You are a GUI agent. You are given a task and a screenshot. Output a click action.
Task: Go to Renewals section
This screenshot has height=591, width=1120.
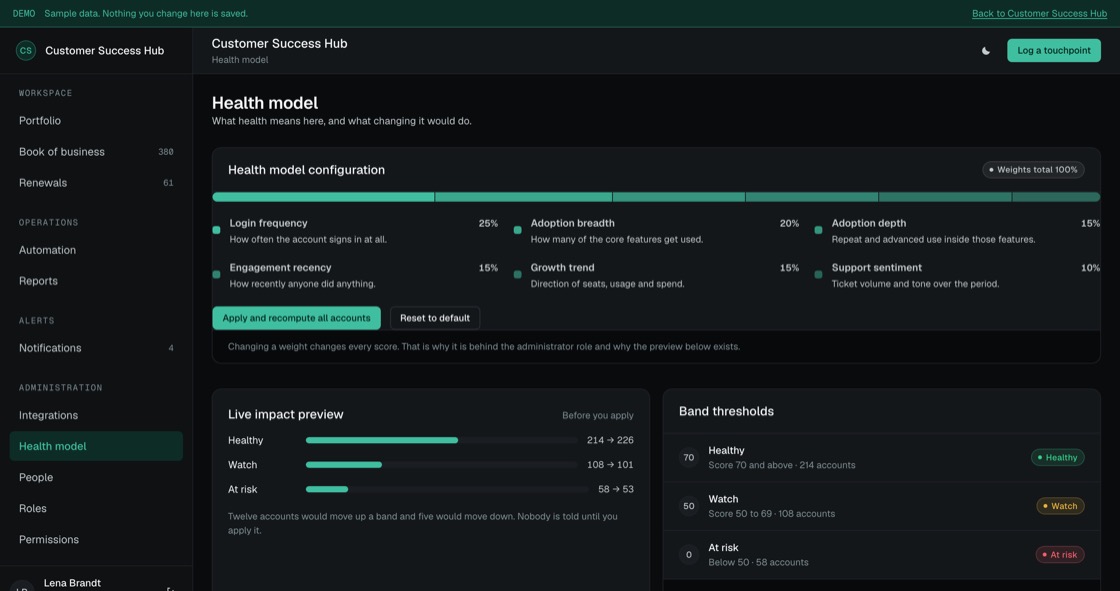click(x=96, y=183)
